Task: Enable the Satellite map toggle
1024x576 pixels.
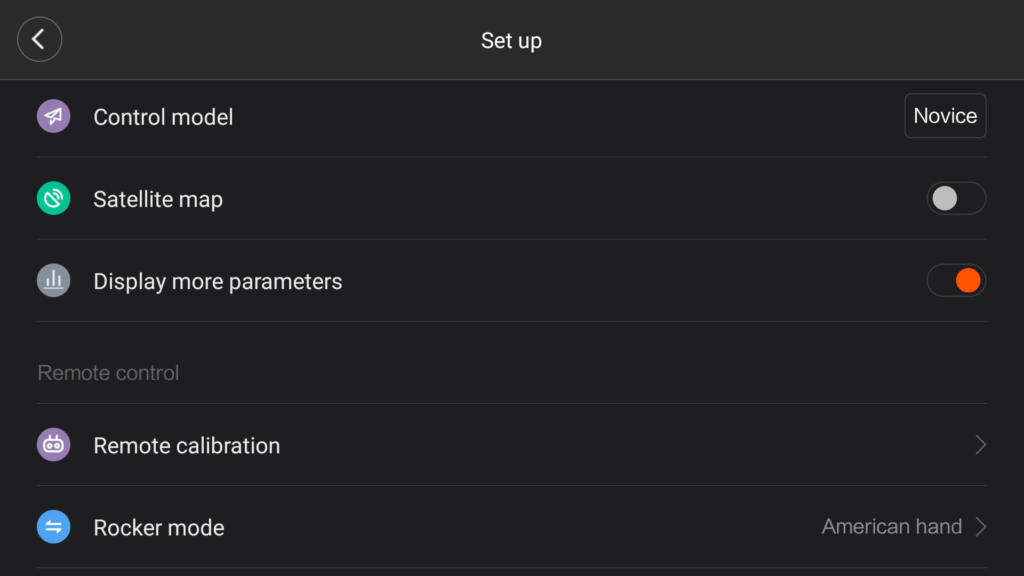Action: (x=956, y=199)
